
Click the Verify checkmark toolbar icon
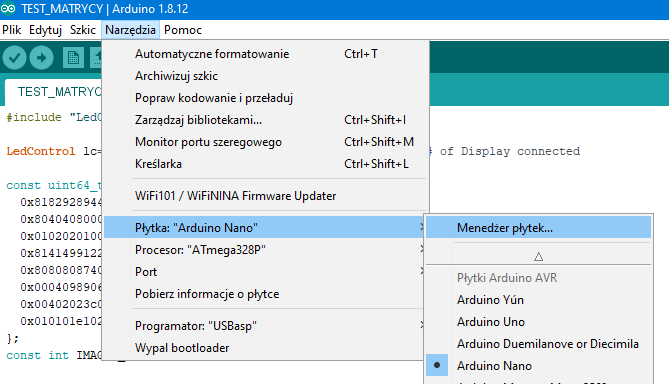pos(15,58)
